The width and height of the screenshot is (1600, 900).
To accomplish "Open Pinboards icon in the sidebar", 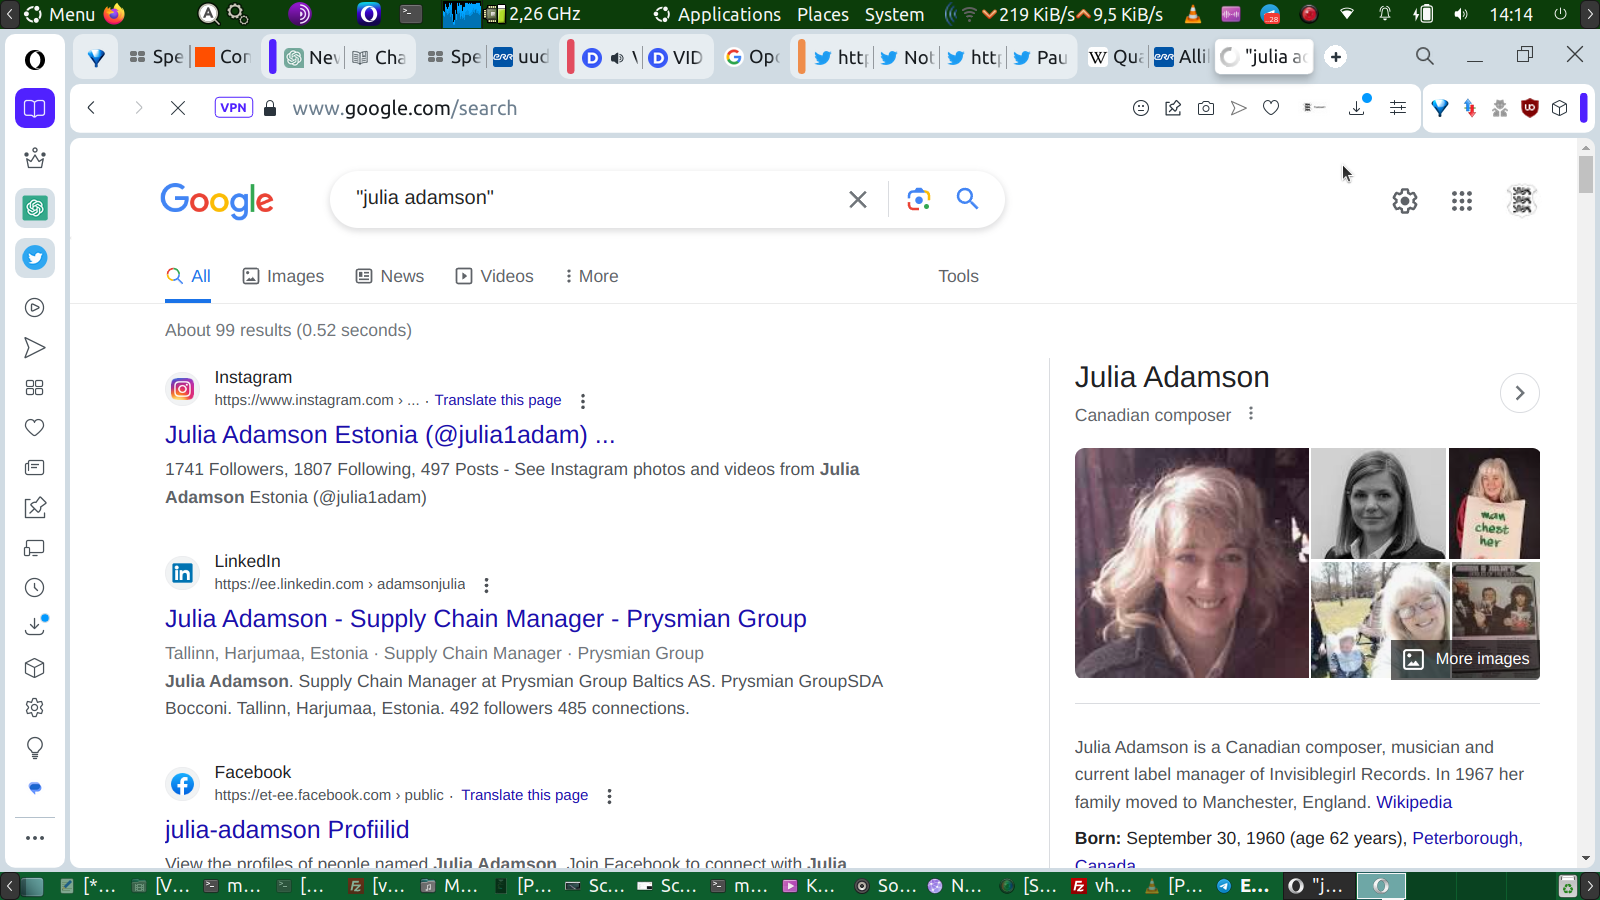I will point(35,508).
